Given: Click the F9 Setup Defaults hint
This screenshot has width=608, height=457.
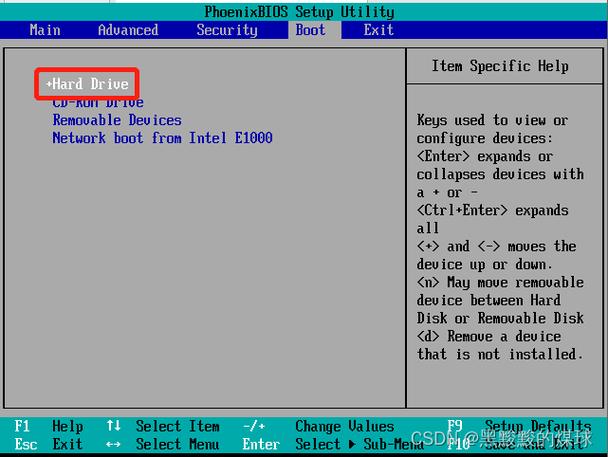Looking at the screenshot, I should tap(520, 426).
